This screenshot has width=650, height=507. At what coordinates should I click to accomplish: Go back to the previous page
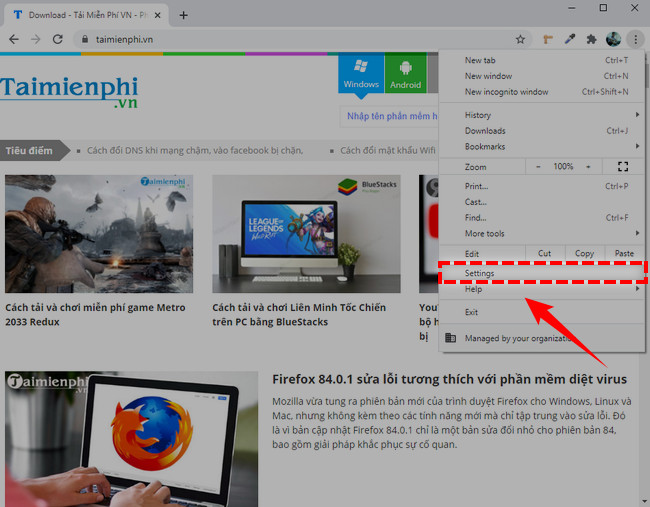[14, 39]
